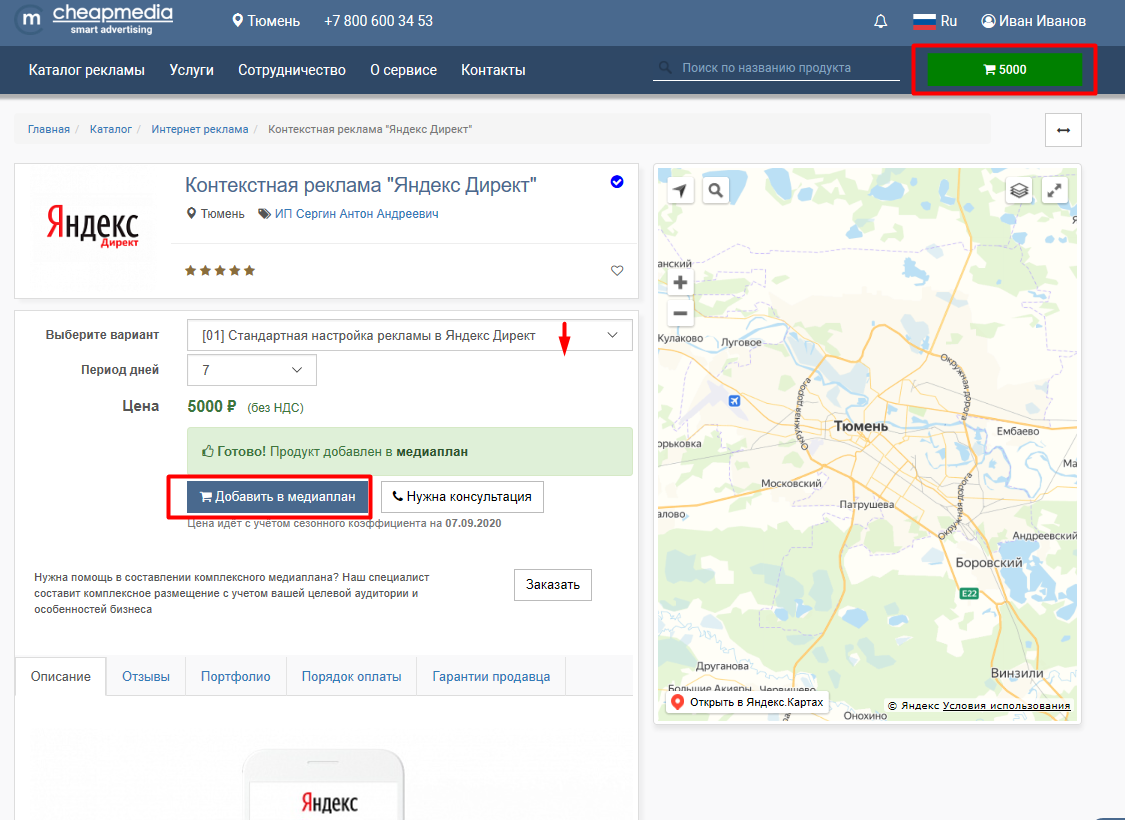Open О сервисе menu
This screenshot has height=820, width=1125.
click(403, 70)
